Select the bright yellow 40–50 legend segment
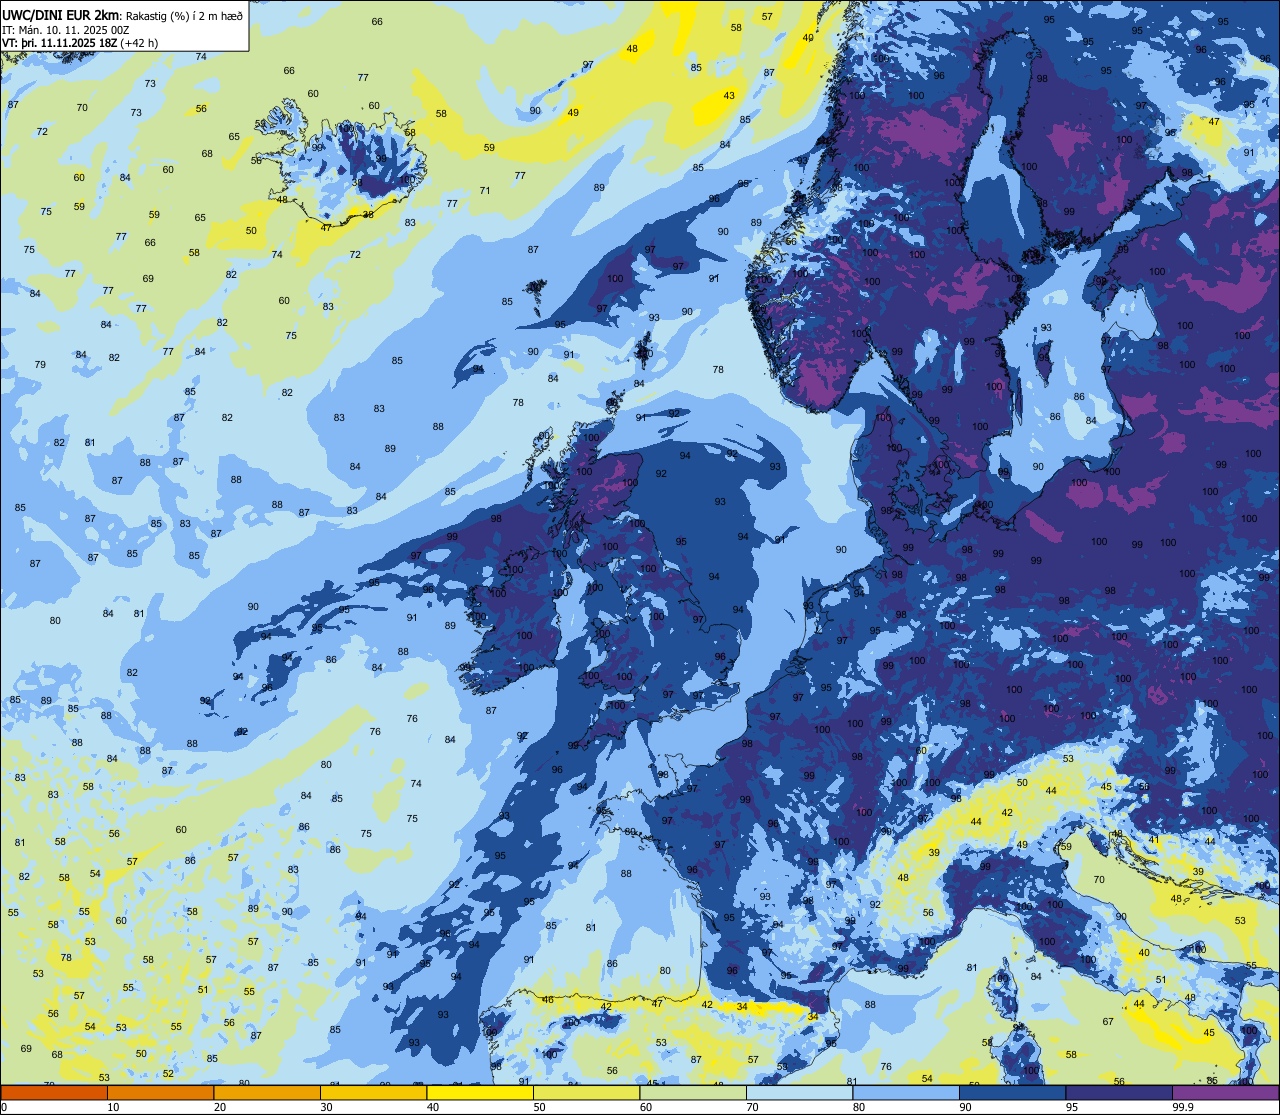The height and width of the screenshot is (1115, 1280). pos(480,1093)
